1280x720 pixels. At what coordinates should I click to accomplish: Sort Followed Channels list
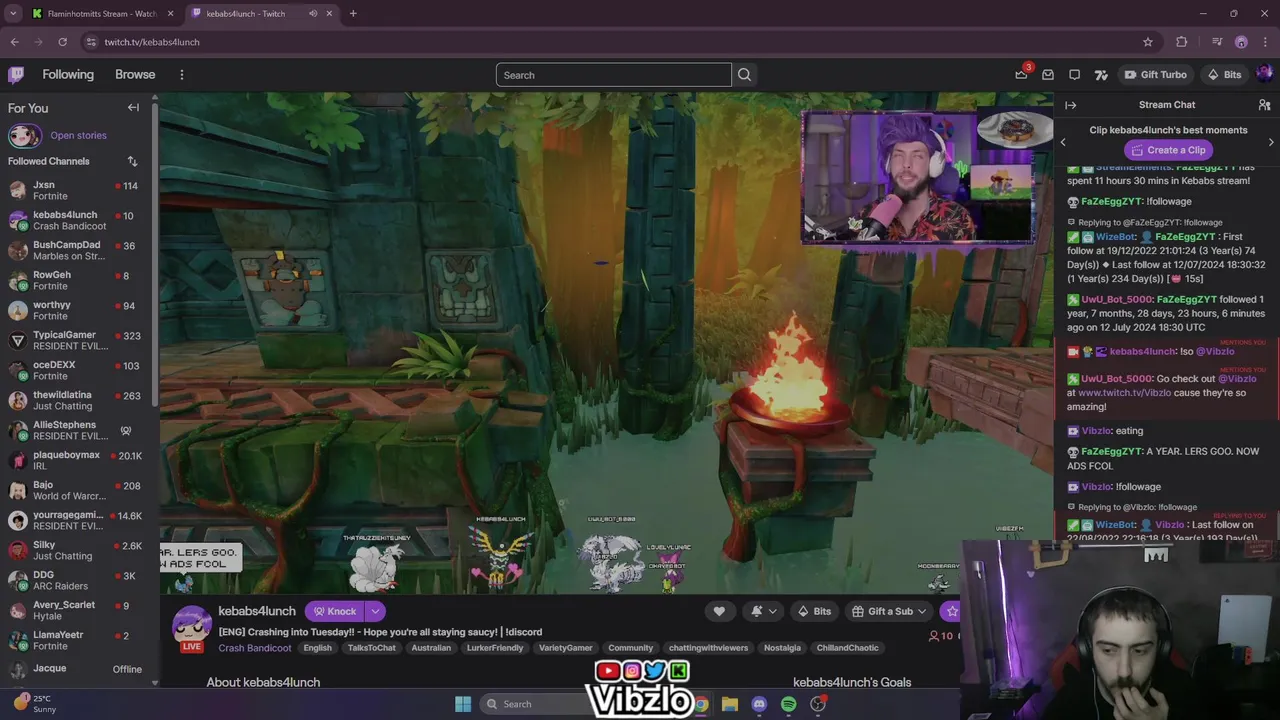click(132, 161)
